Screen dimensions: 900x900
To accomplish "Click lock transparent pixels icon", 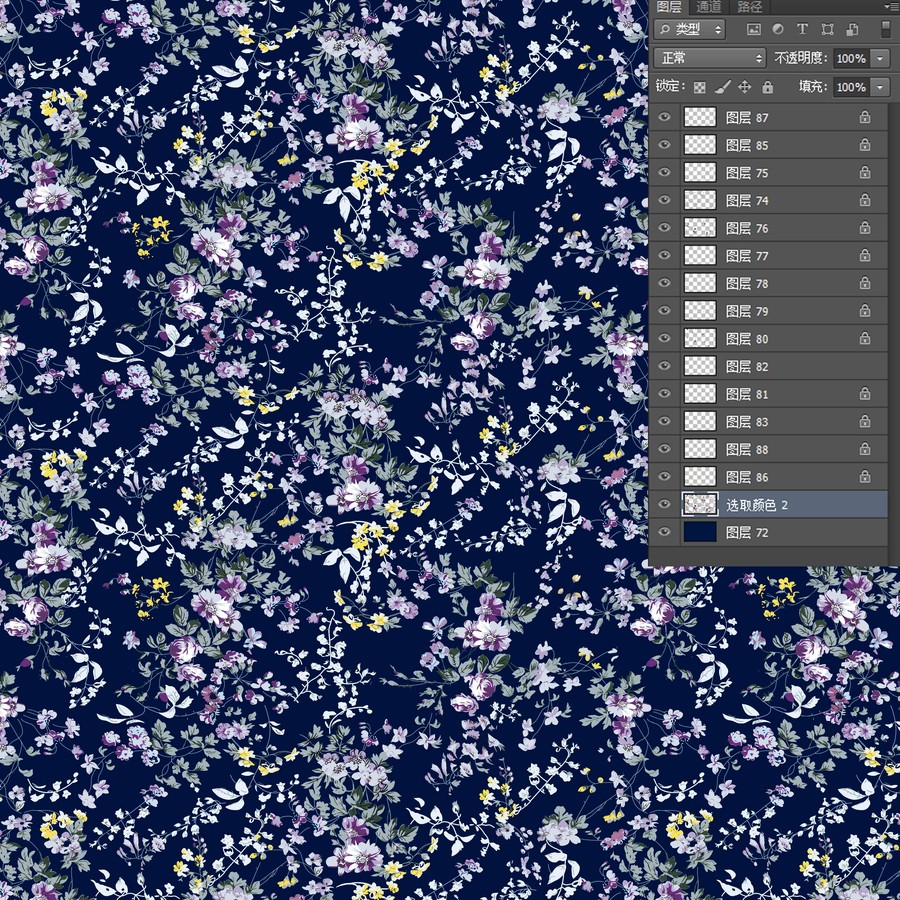I will 700,87.
